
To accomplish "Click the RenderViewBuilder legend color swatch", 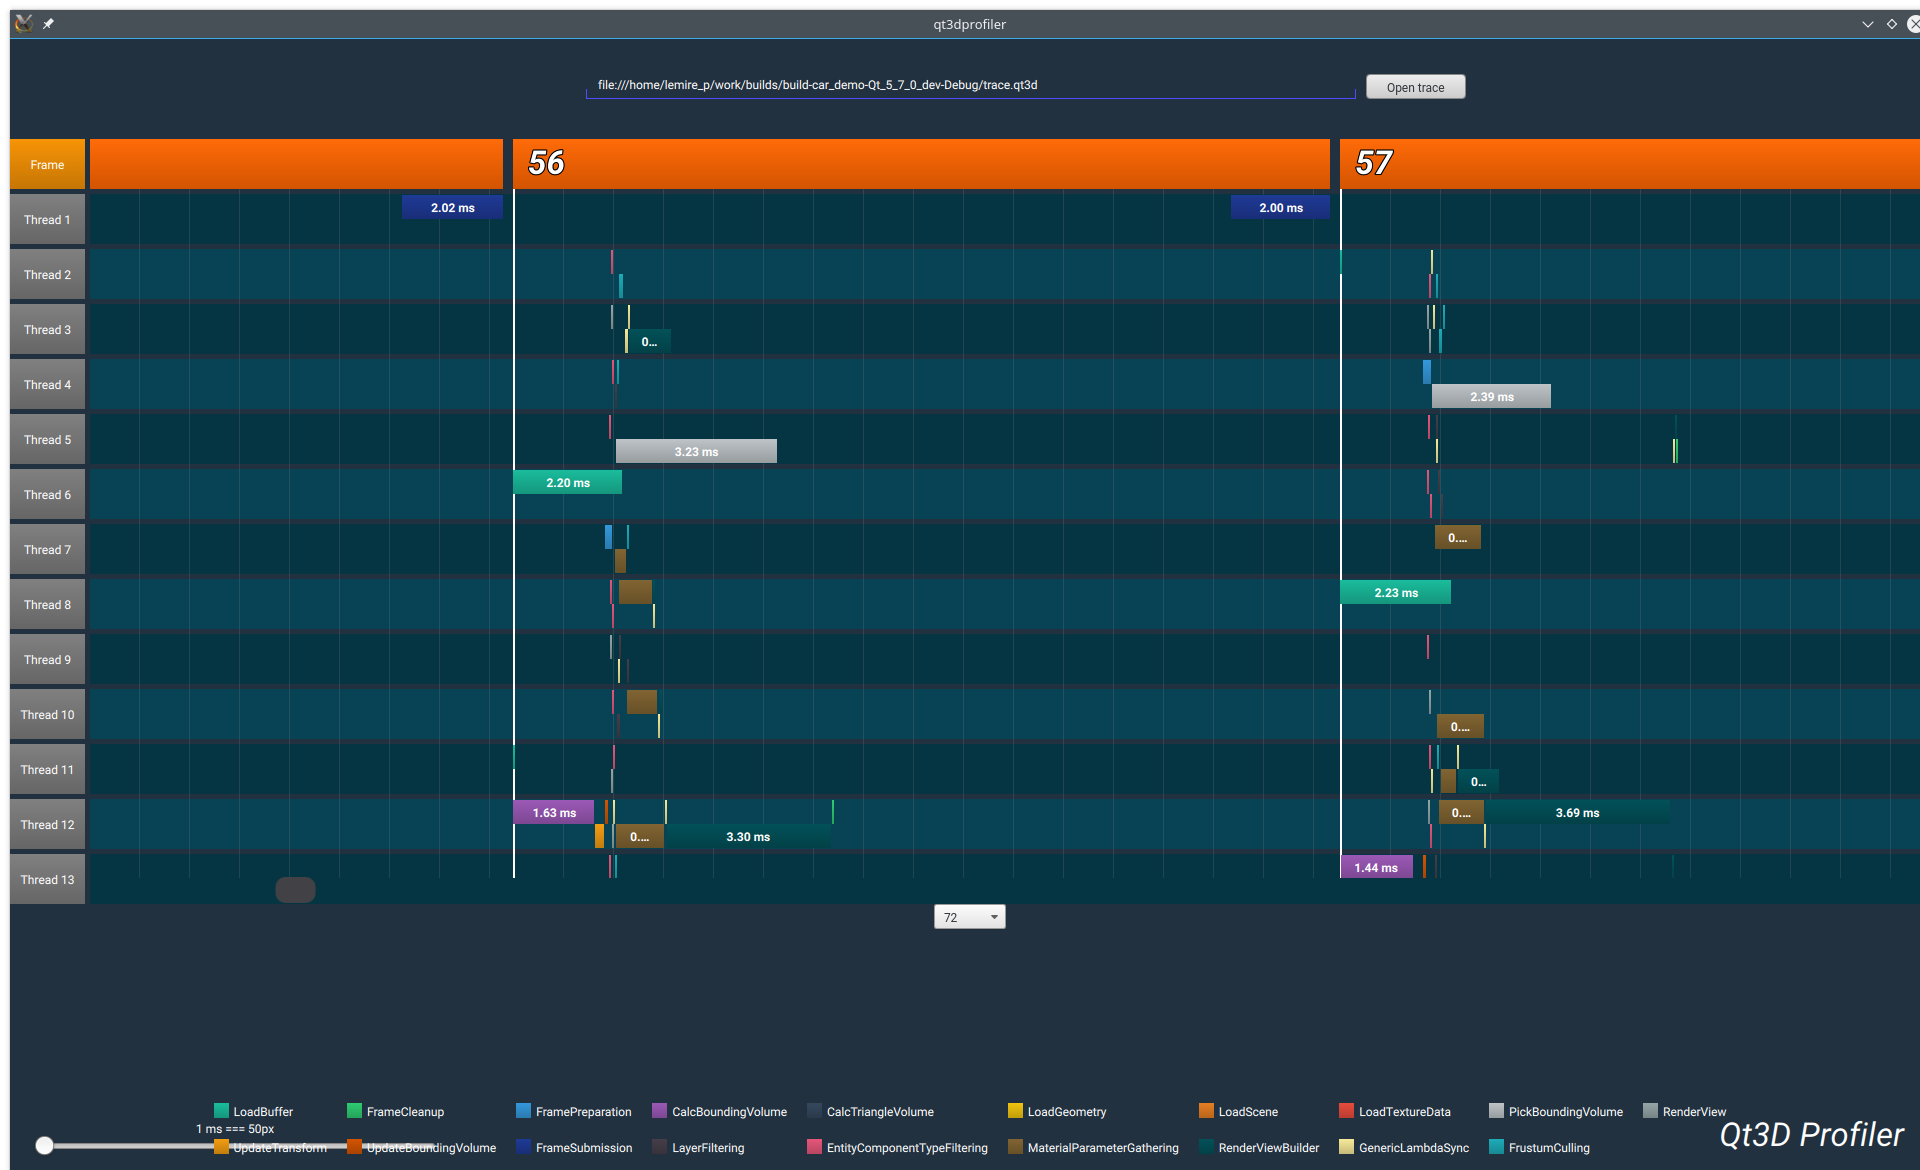I will (x=1206, y=1147).
